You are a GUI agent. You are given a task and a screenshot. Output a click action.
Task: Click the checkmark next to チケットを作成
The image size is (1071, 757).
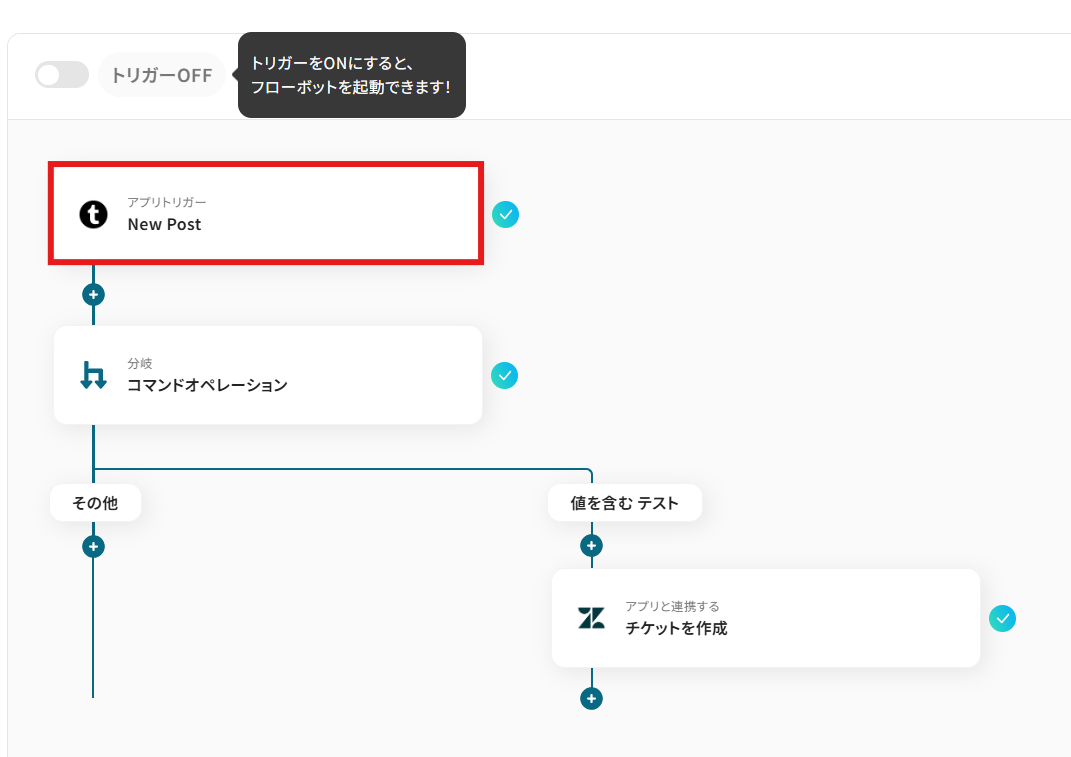tap(1003, 618)
